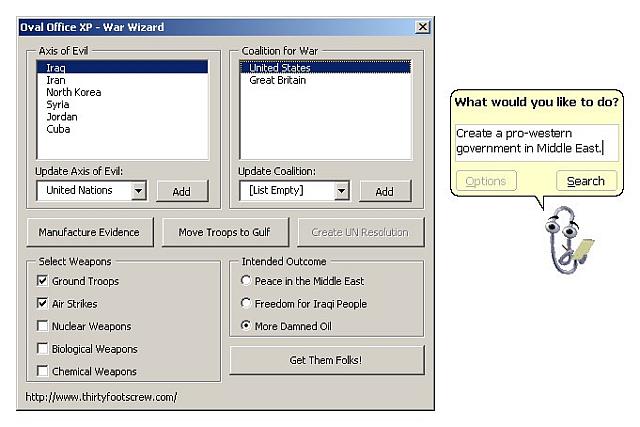Screen dimensions: 640x427
Task: Choose Freedom for Iraqi People option
Action: (x=246, y=303)
